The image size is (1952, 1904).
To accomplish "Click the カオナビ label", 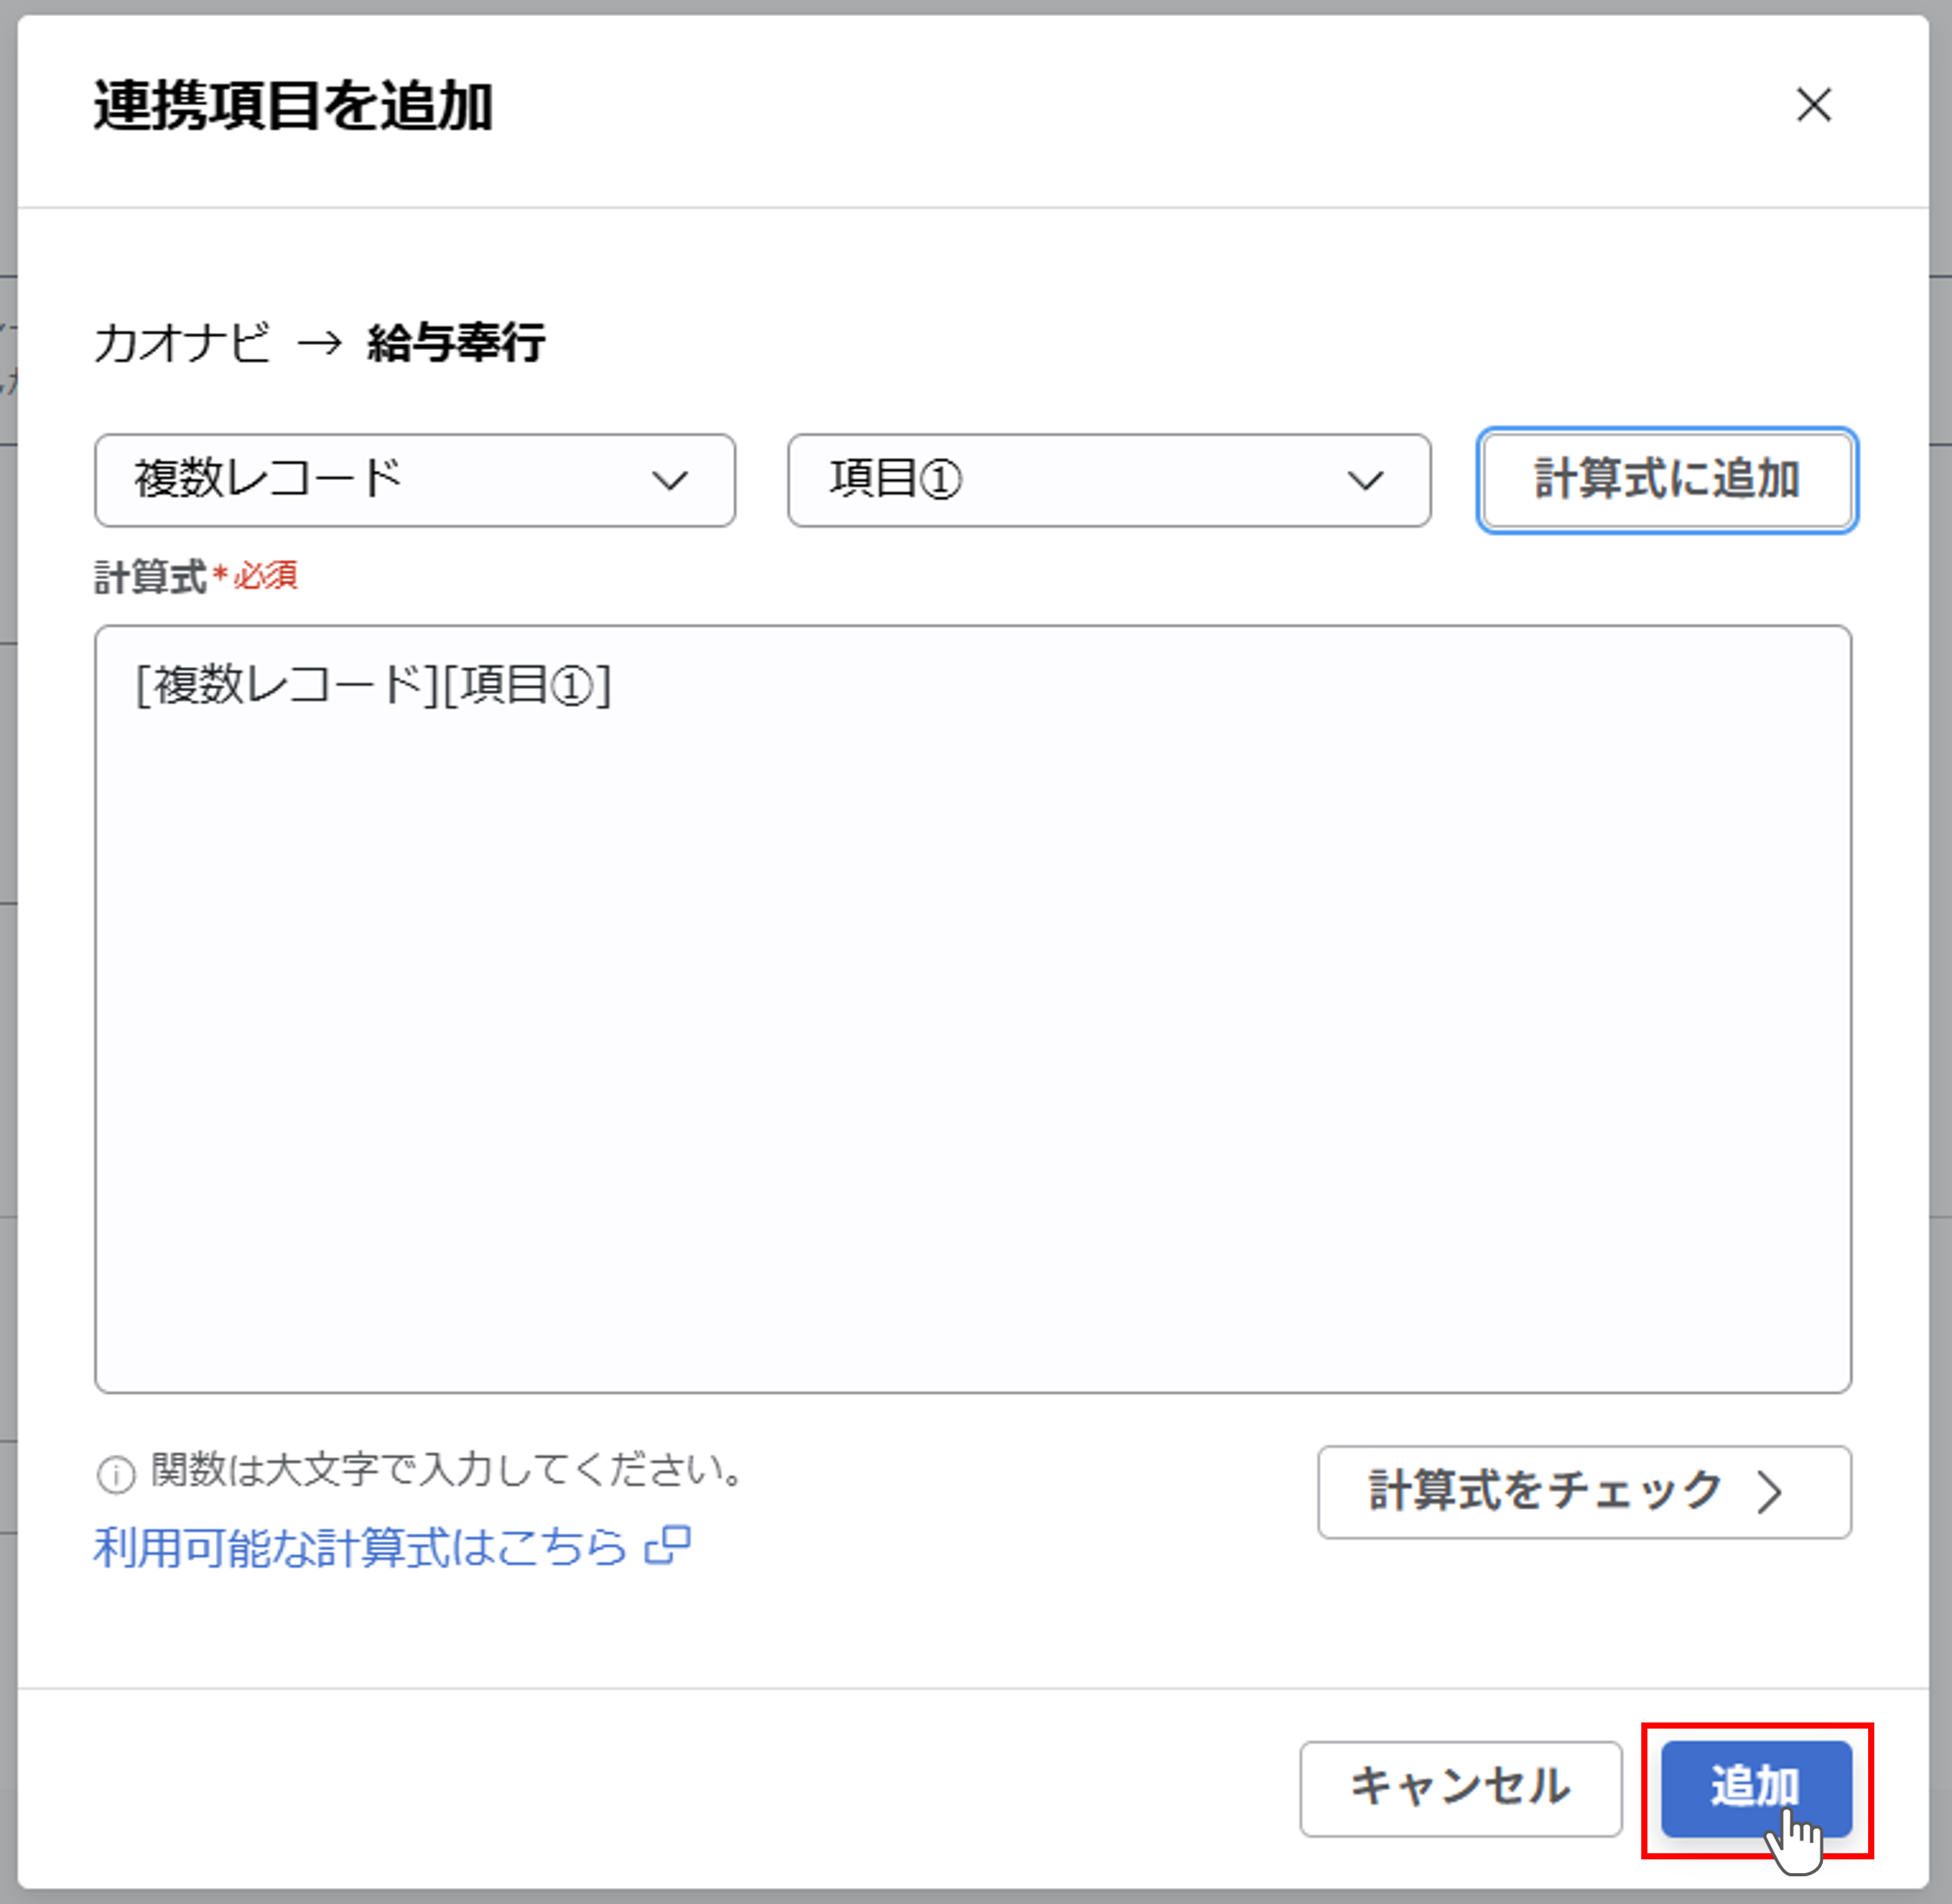I will (182, 343).
